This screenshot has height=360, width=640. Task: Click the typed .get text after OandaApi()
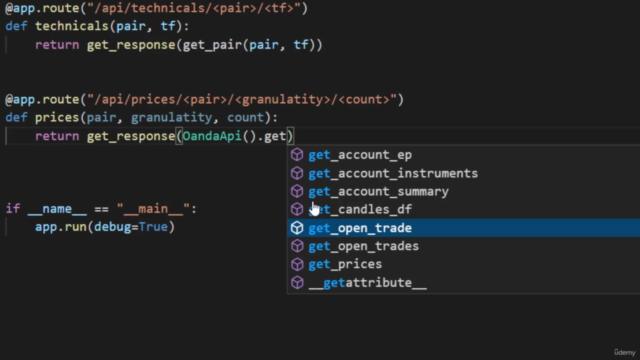click(x=271, y=136)
